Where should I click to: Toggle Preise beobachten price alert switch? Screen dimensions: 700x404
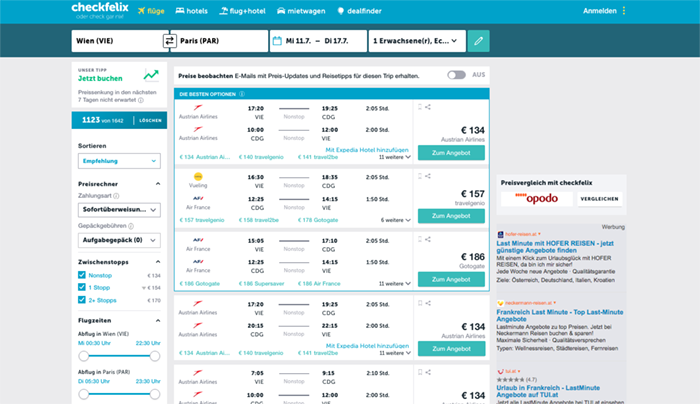pyautogui.click(x=456, y=75)
